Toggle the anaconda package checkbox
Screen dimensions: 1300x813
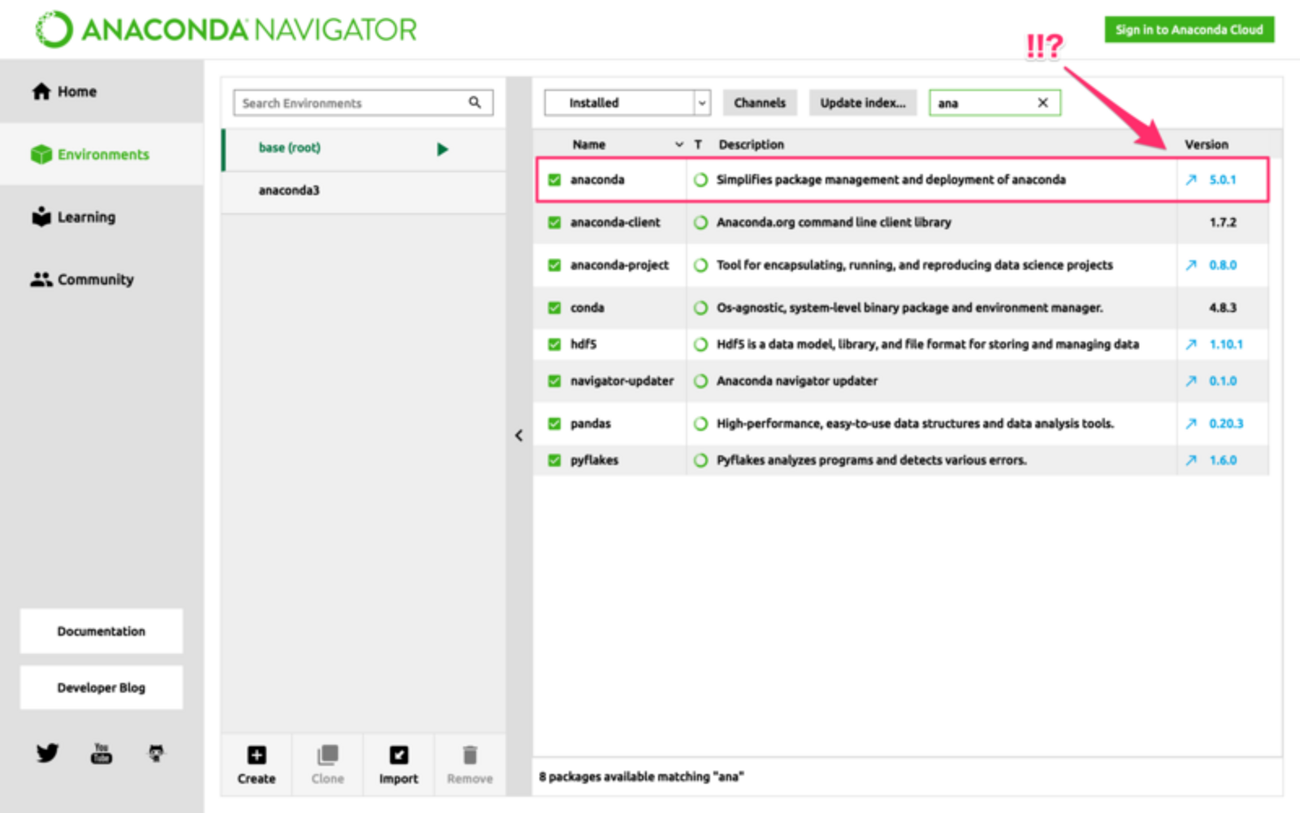pos(554,180)
